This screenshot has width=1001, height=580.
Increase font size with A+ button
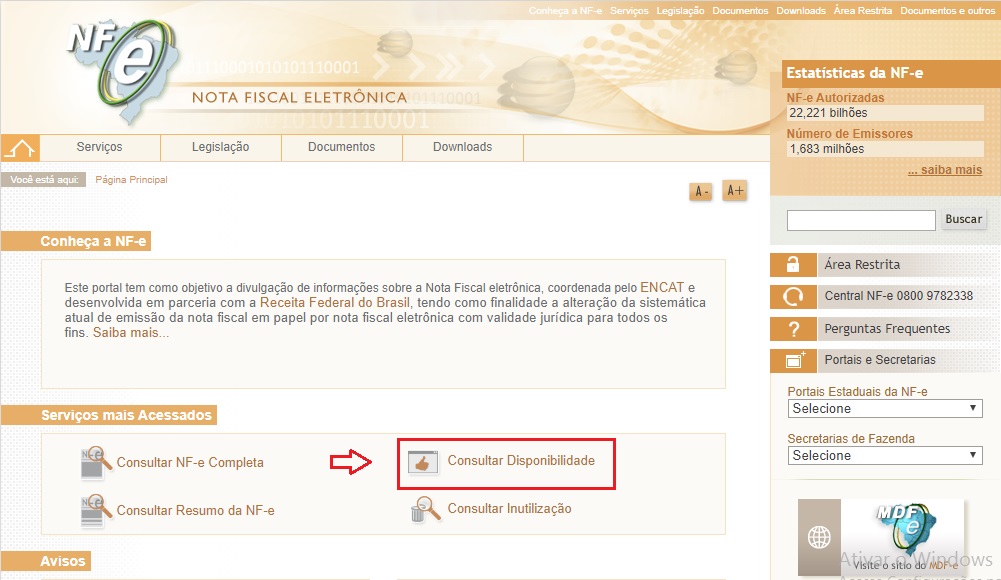tap(735, 191)
